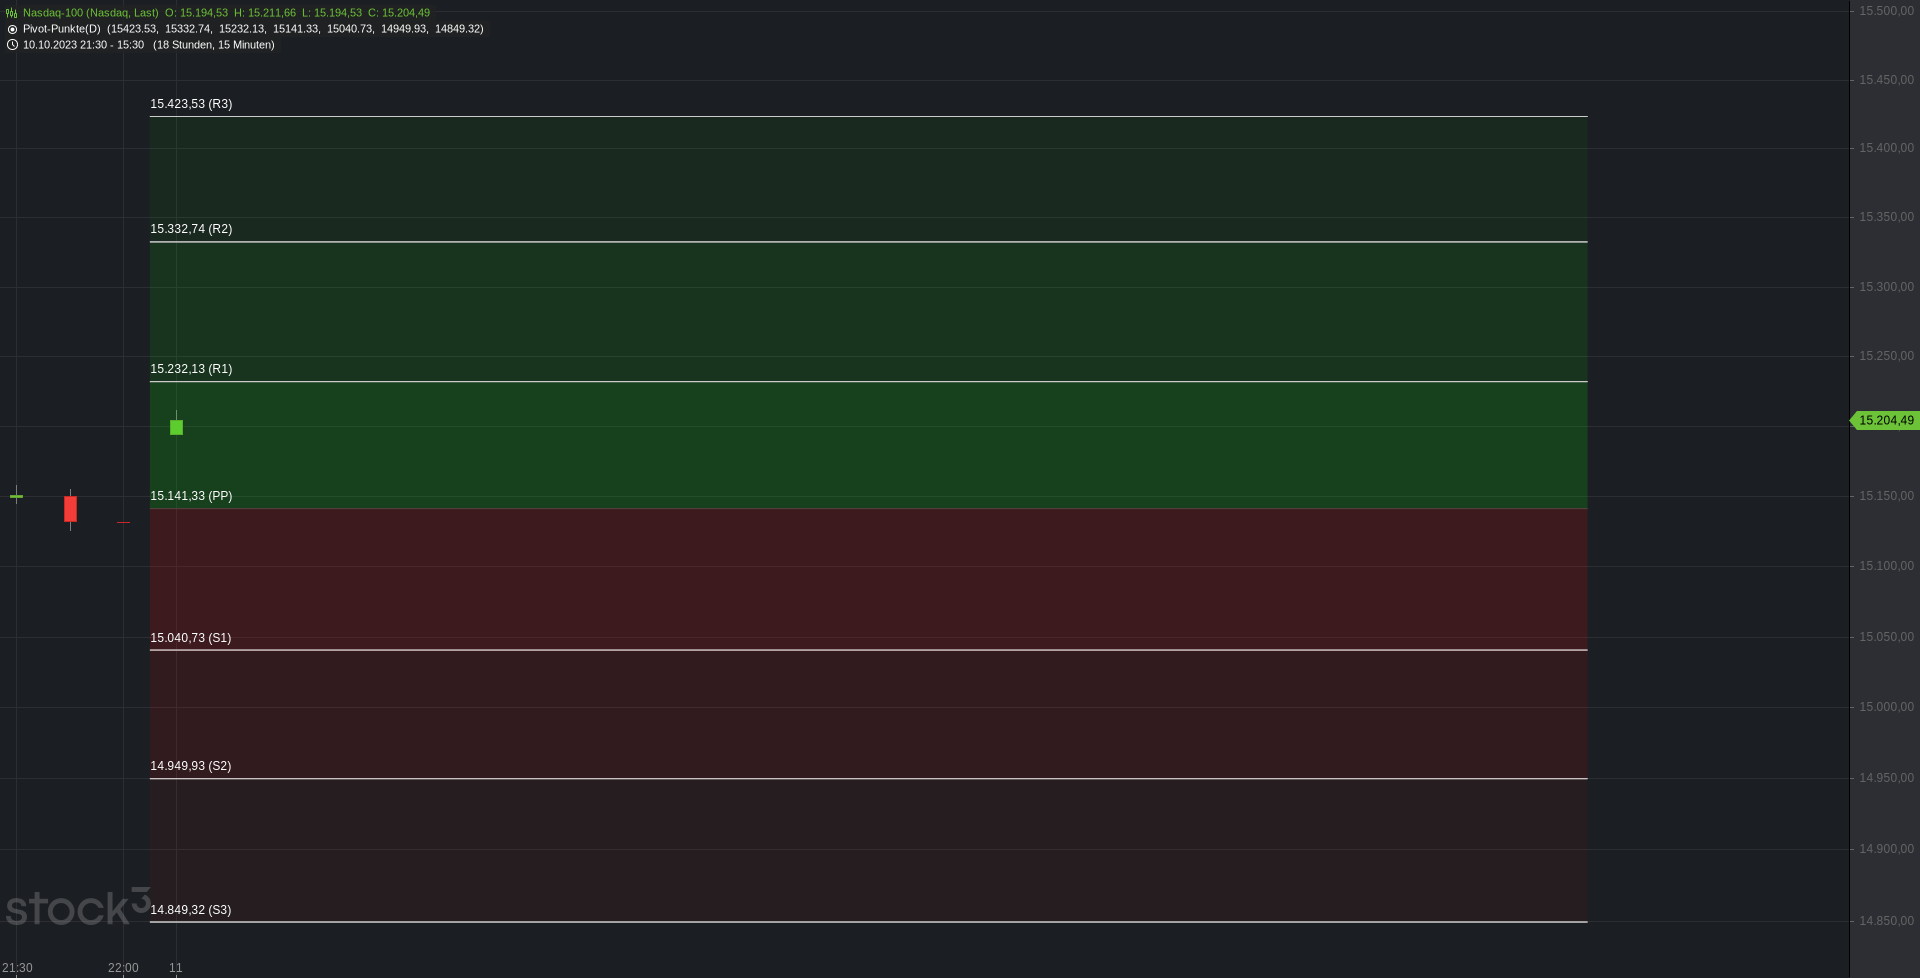
Task: Select the 14.849,32 (S3) support label
Action: pyautogui.click(x=190, y=910)
